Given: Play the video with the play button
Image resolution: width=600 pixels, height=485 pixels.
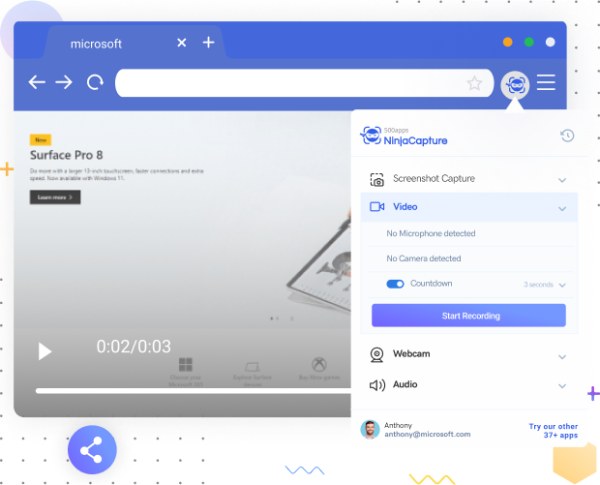Looking at the screenshot, I should click(44, 351).
